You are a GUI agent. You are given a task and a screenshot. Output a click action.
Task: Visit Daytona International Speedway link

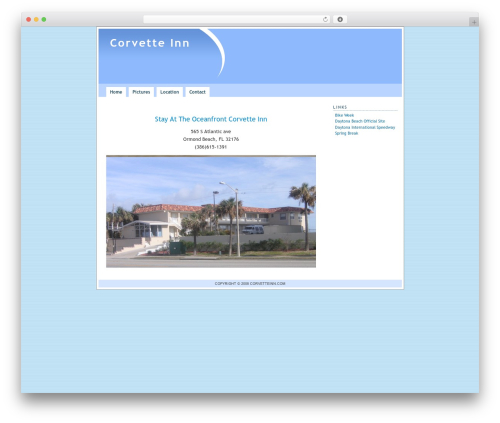[x=365, y=127]
